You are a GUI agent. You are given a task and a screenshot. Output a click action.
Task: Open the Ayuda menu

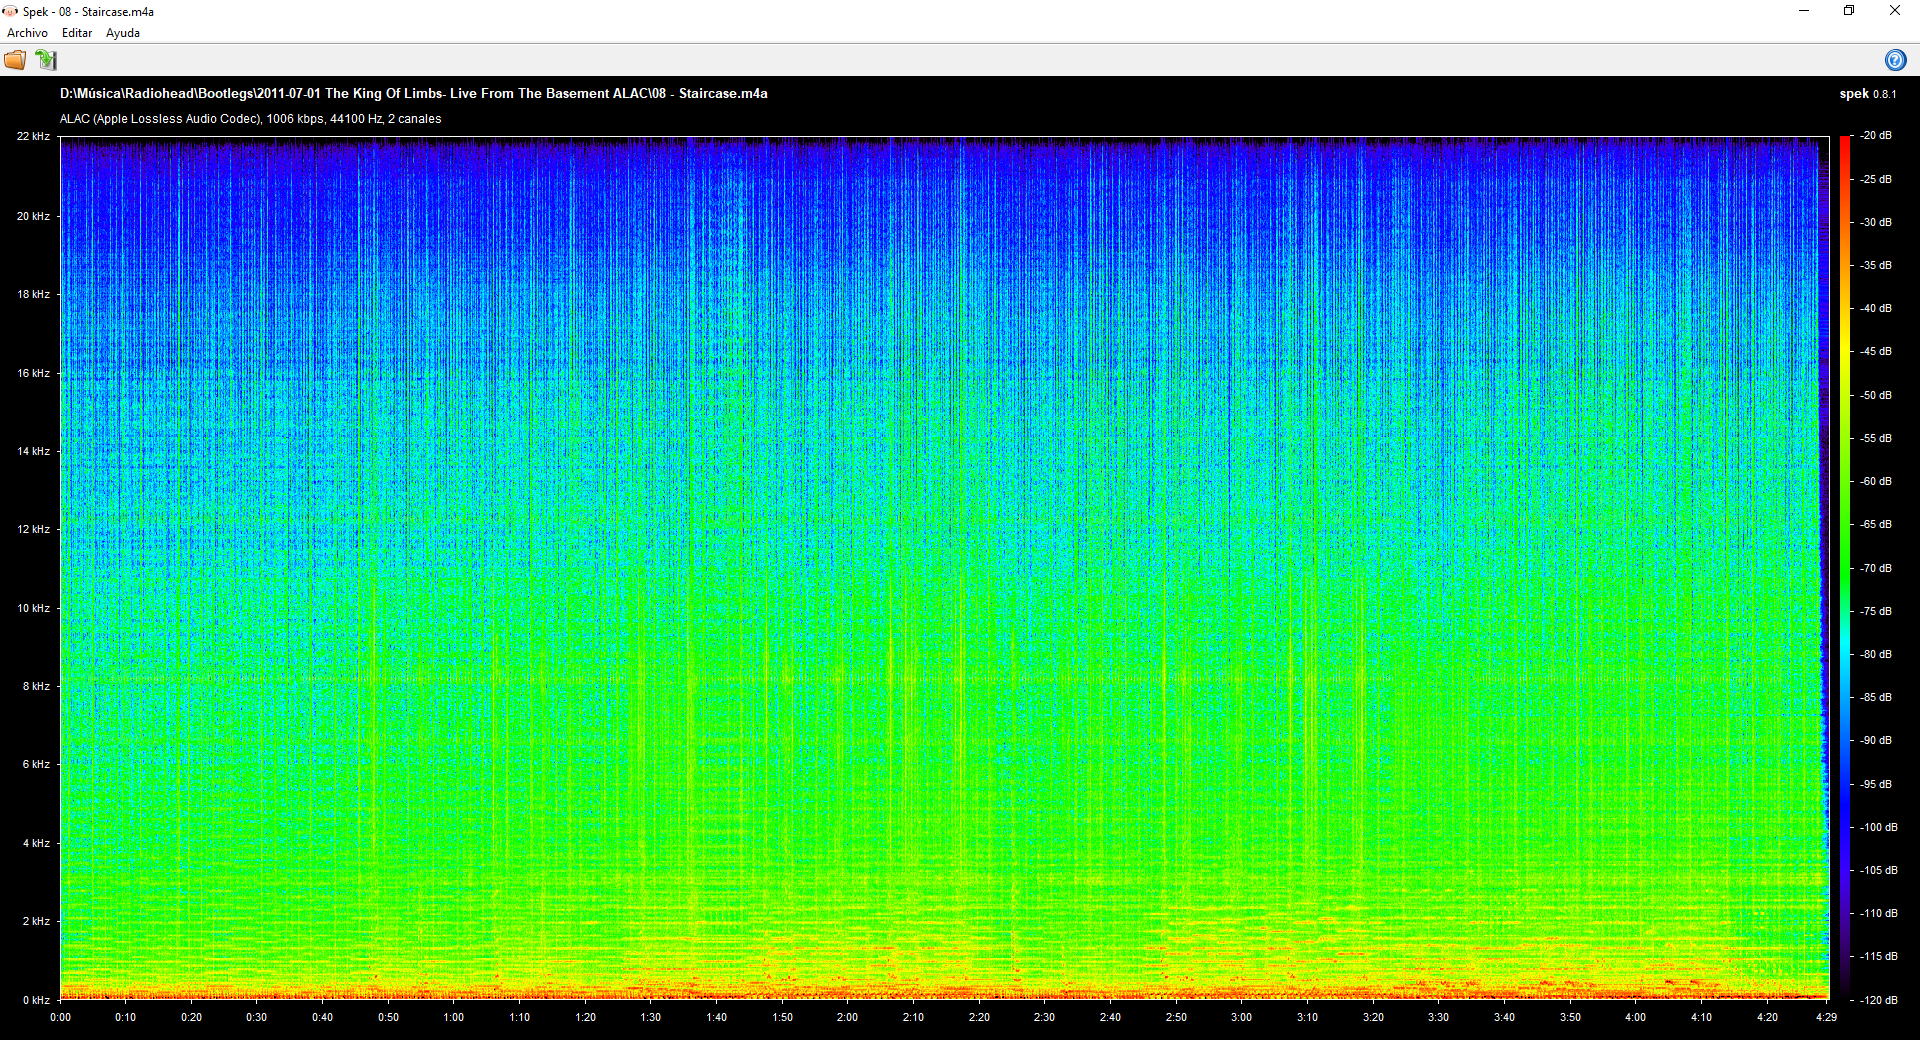[x=122, y=32]
